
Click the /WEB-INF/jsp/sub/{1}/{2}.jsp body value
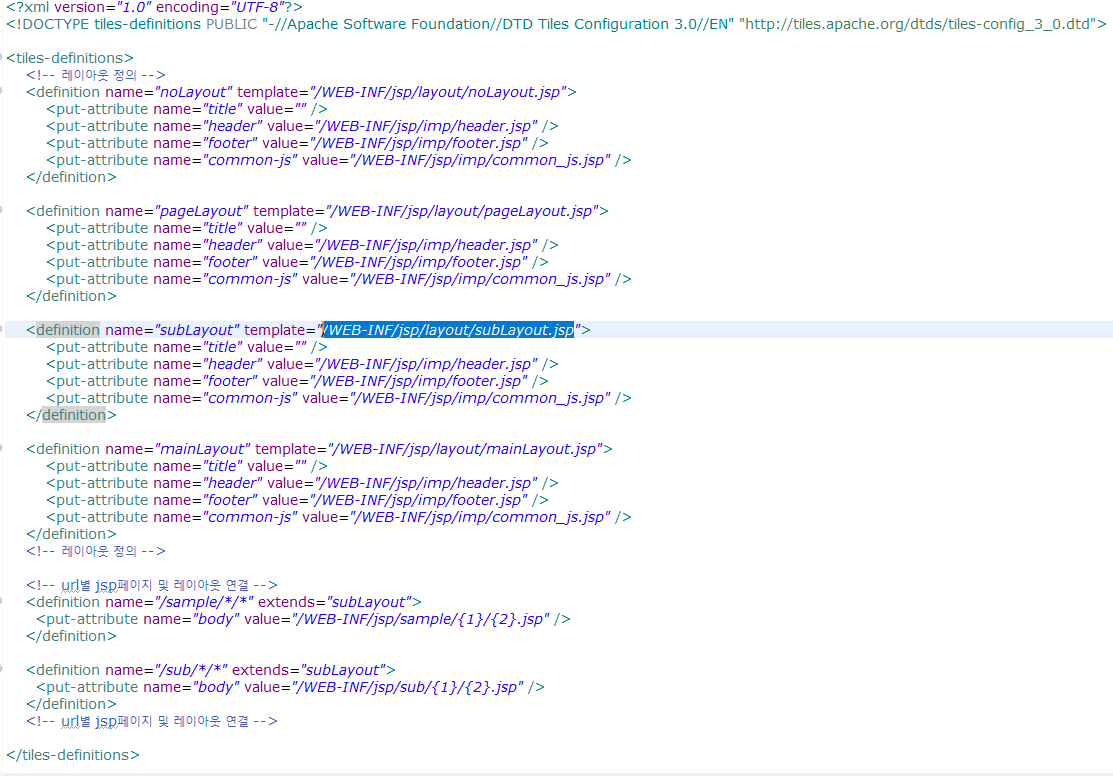click(x=408, y=688)
